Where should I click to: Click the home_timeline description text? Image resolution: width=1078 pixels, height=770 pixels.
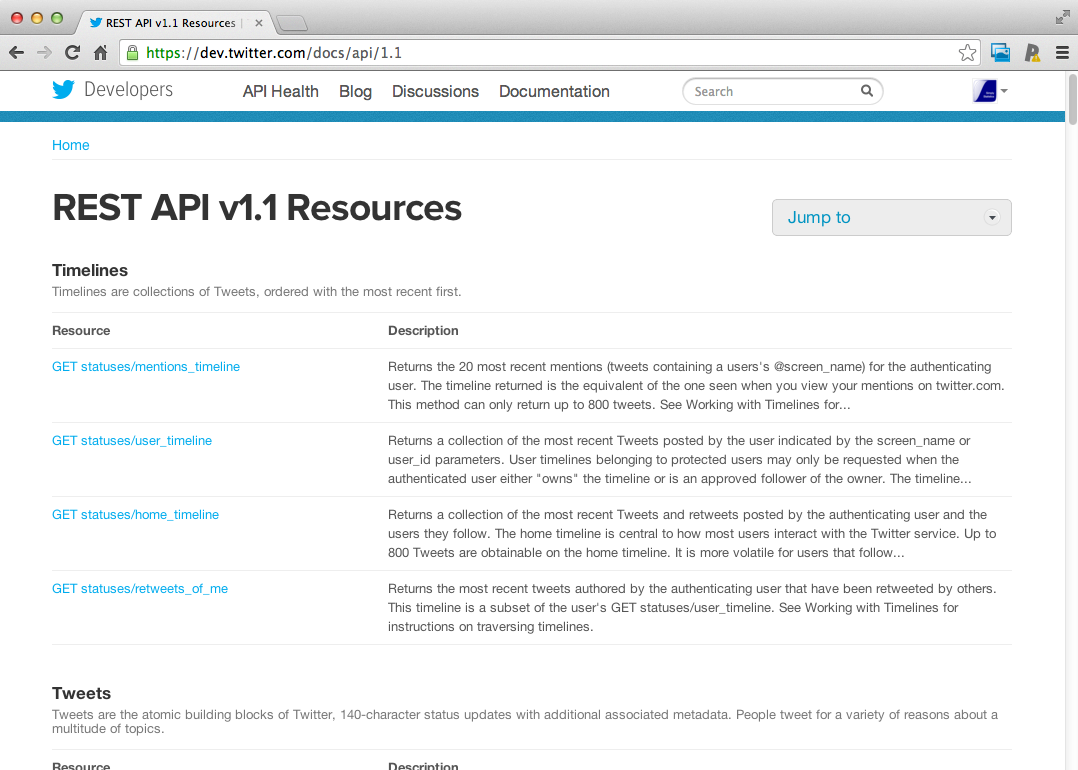692,534
